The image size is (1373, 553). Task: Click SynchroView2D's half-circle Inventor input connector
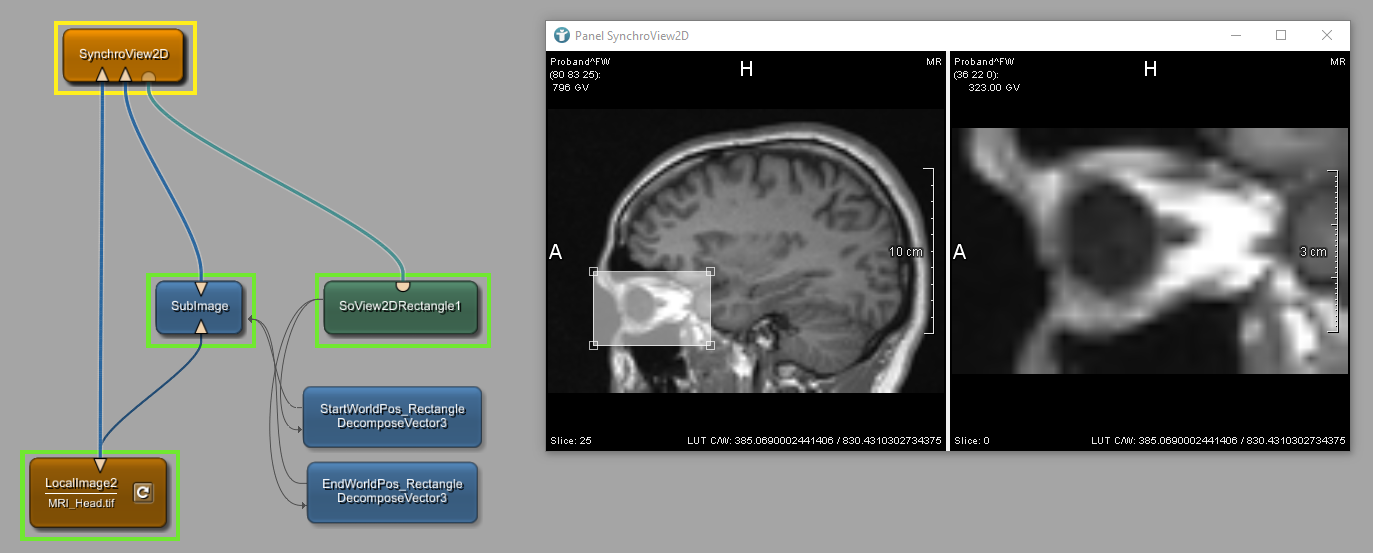click(x=148, y=76)
